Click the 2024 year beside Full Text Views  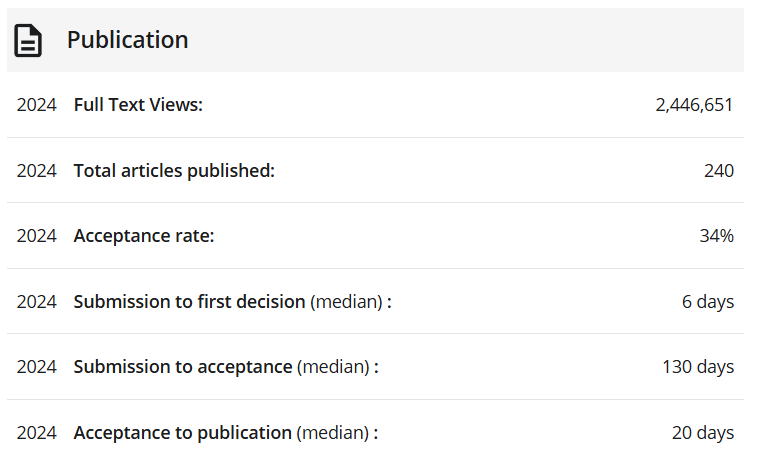37,105
